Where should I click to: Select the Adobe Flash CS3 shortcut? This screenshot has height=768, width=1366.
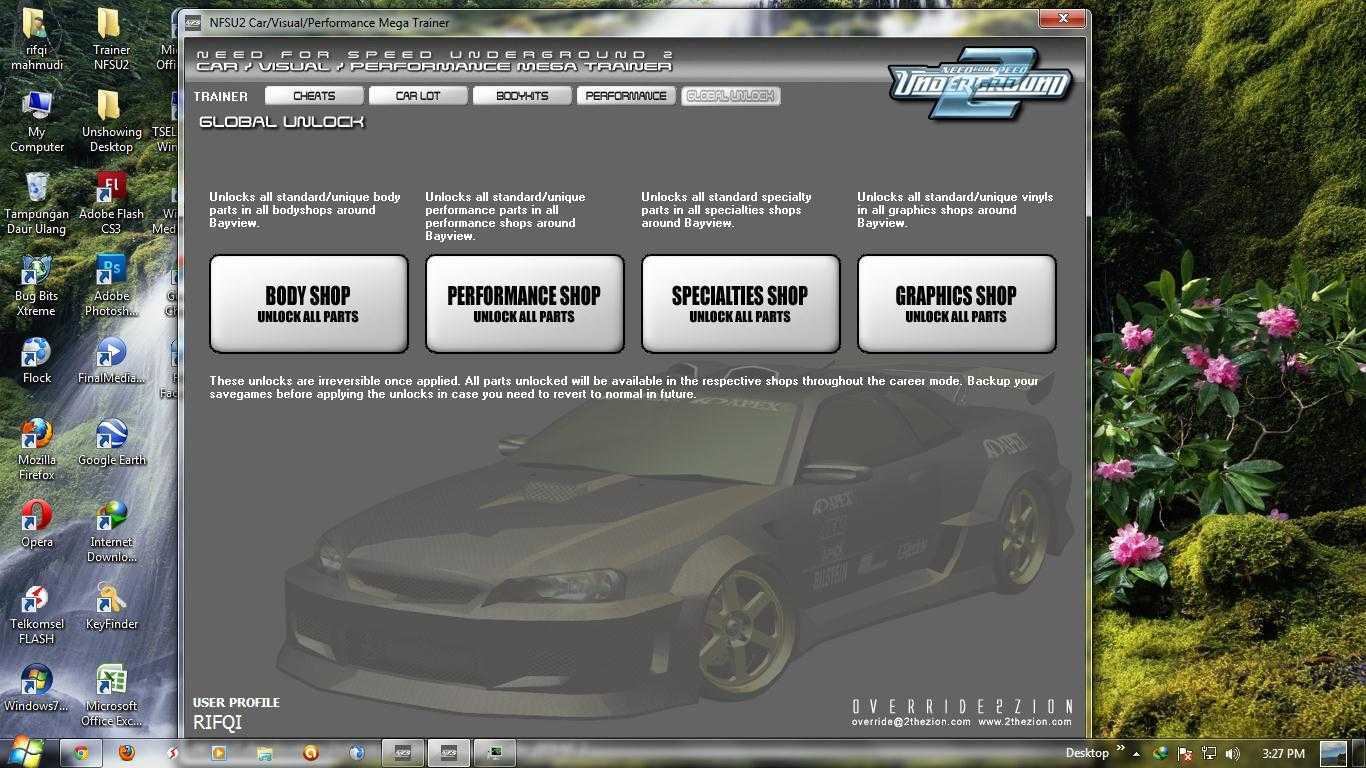111,204
